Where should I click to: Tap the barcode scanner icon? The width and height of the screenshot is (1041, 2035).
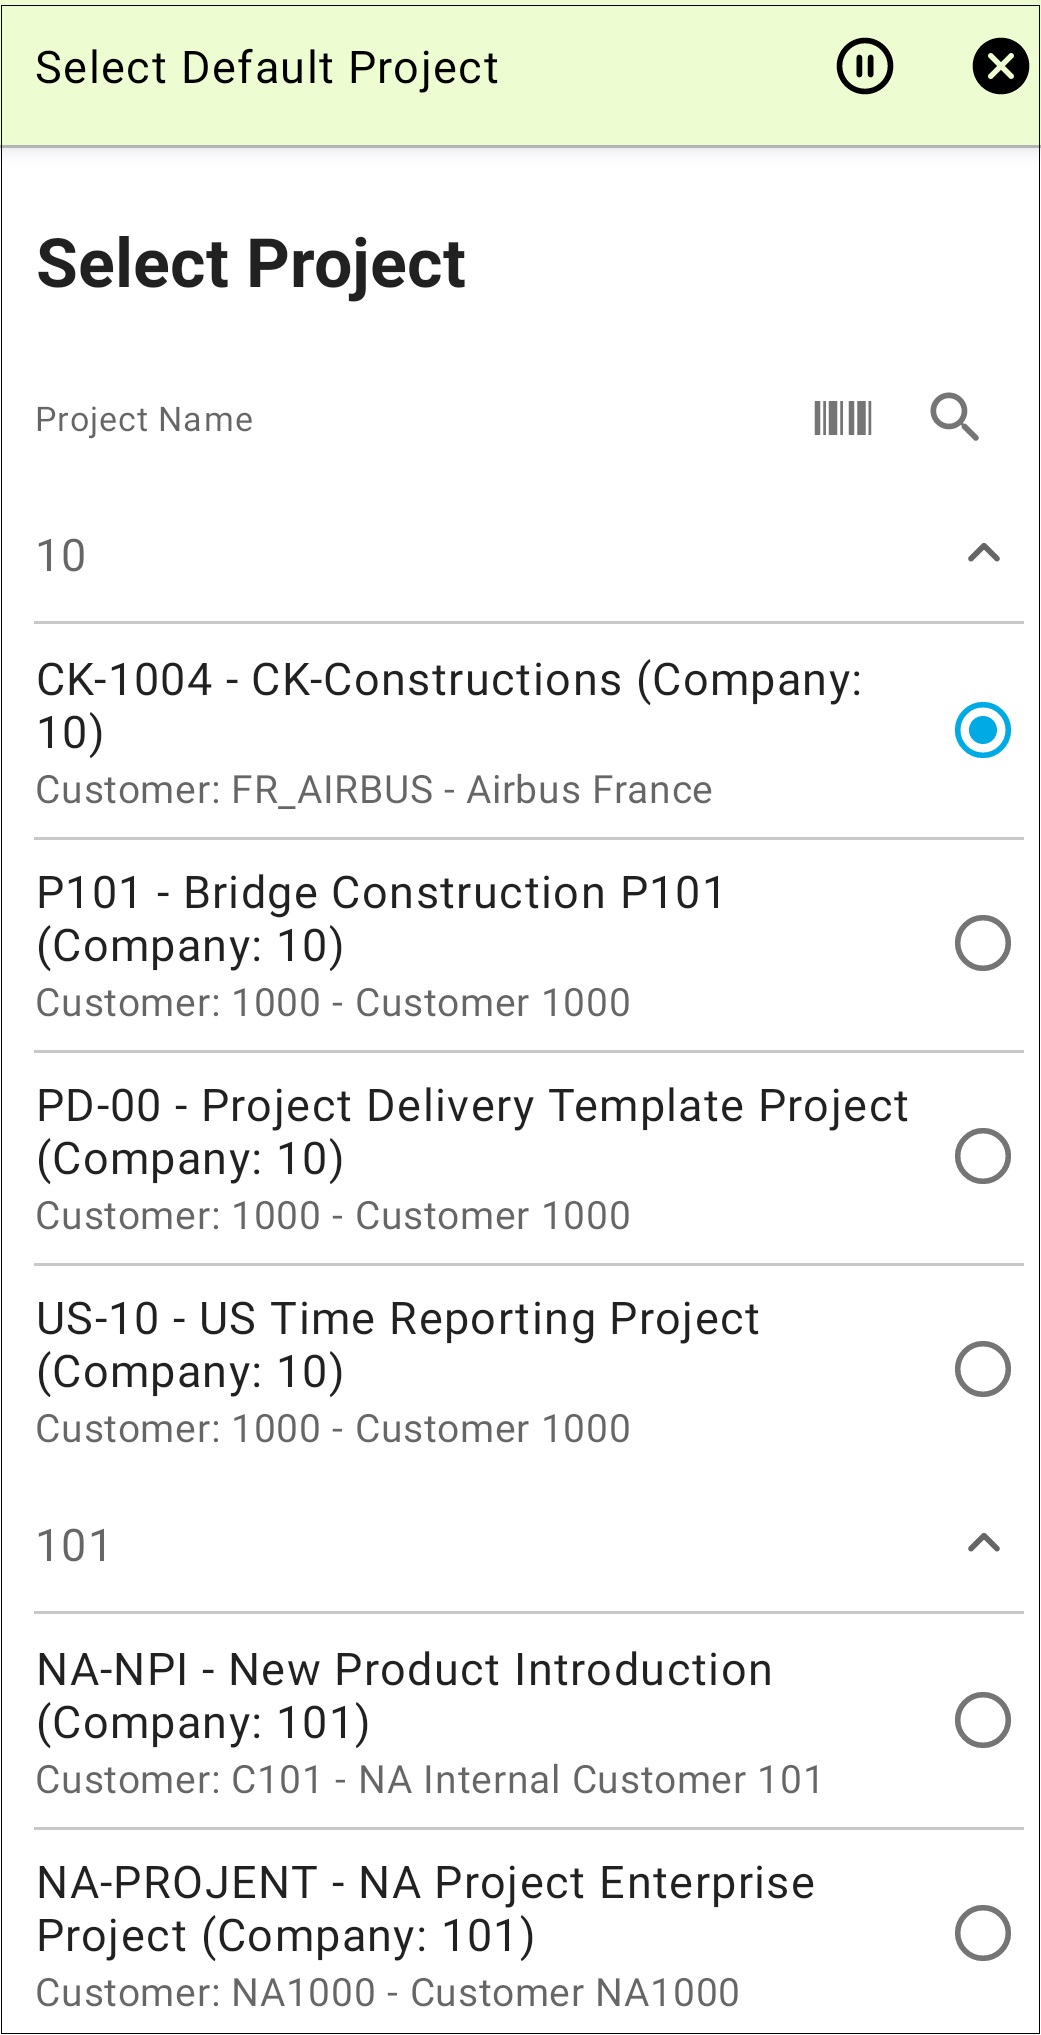(x=843, y=418)
